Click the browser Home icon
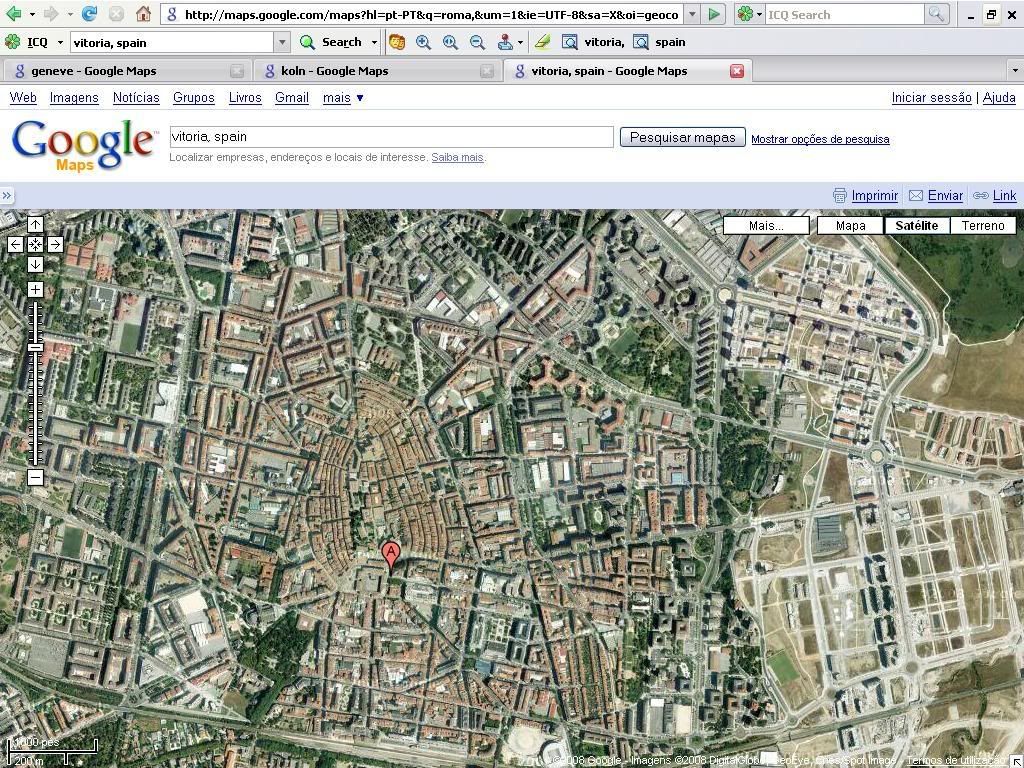Image resolution: width=1024 pixels, height=768 pixels. coord(143,14)
